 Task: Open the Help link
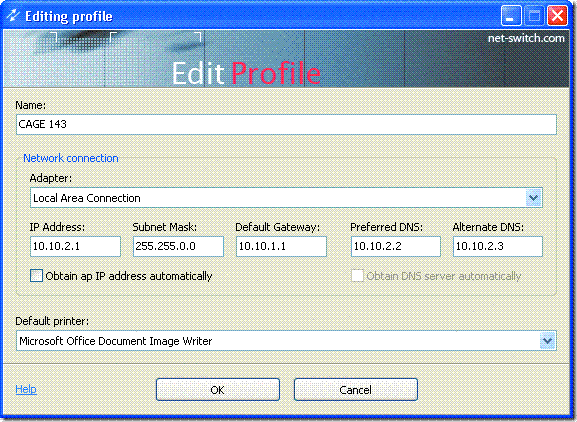pyautogui.click(x=26, y=389)
